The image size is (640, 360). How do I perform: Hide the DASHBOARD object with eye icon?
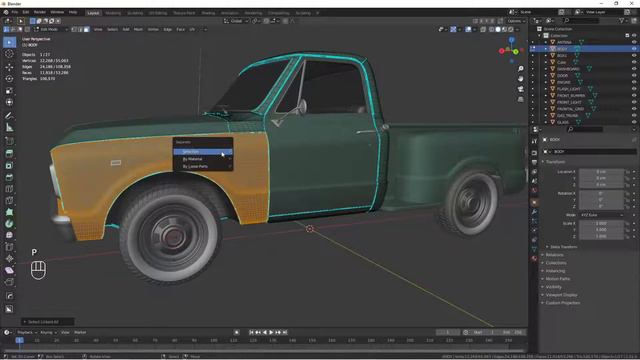(634, 69)
